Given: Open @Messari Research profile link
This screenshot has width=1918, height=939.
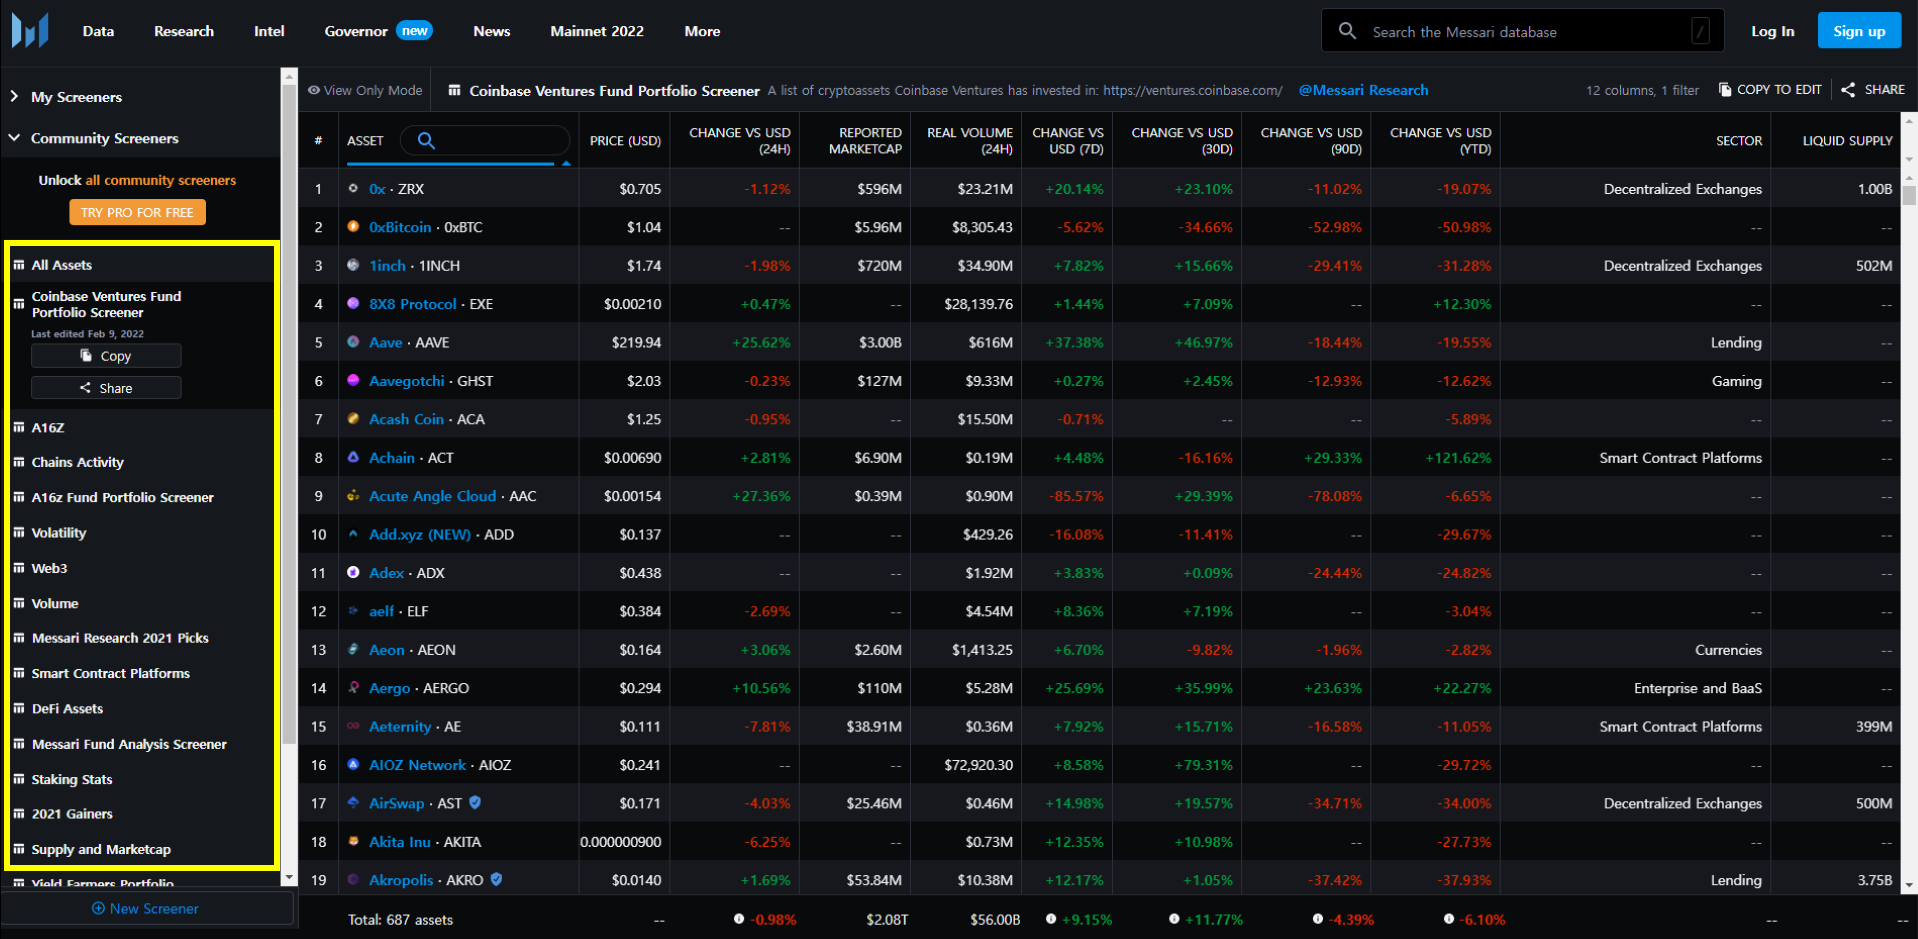Looking at the screenshot, I should pyautogui.click(x=1363, y=90).
